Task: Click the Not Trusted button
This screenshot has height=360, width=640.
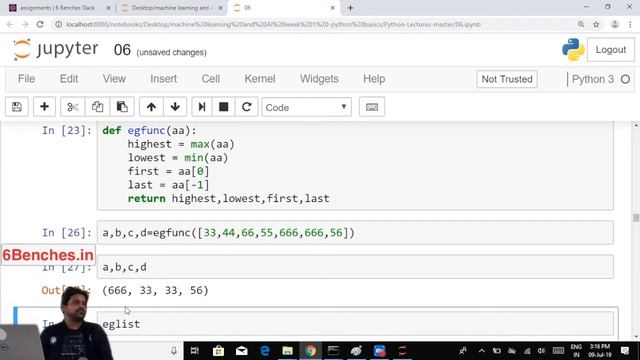Action: coord(507,79)
